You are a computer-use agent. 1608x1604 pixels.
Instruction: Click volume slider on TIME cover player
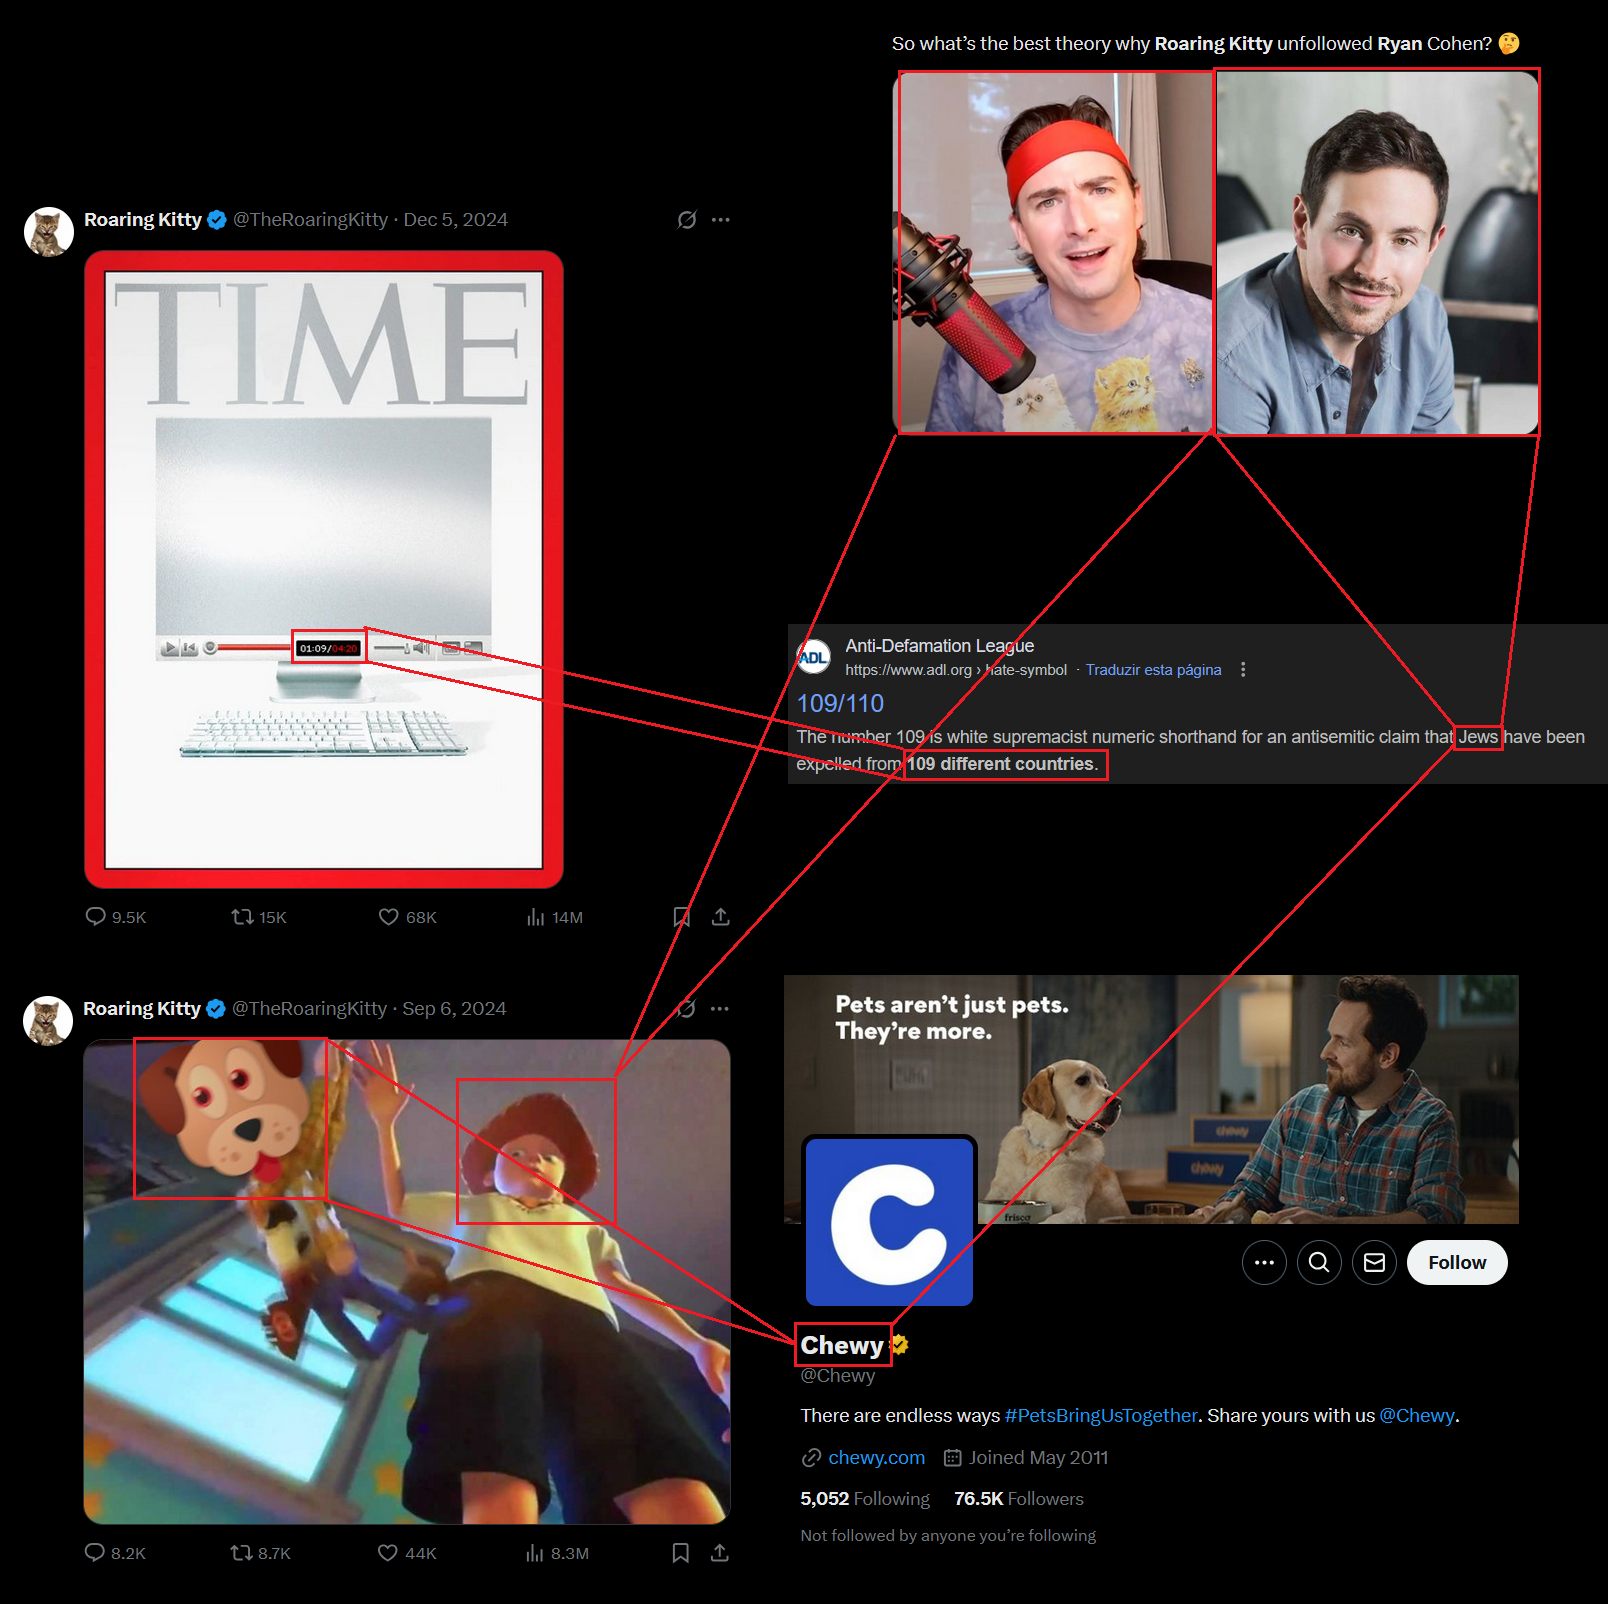(391, 648)
